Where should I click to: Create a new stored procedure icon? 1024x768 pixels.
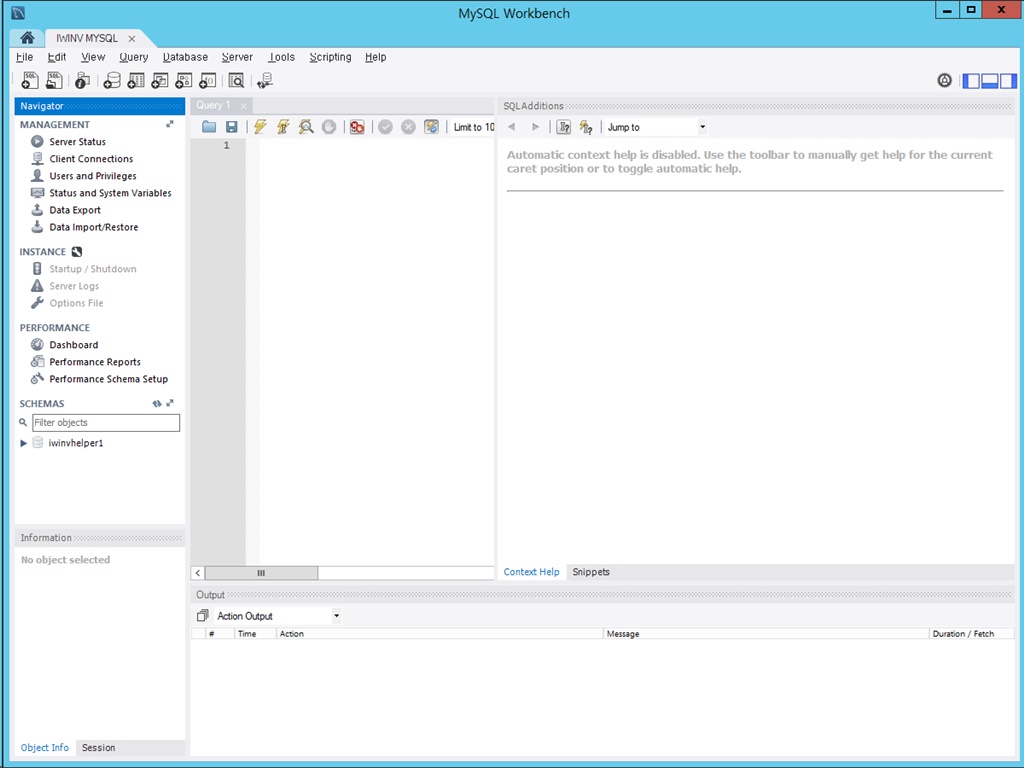pyautogui.click(x=184, y=80)
